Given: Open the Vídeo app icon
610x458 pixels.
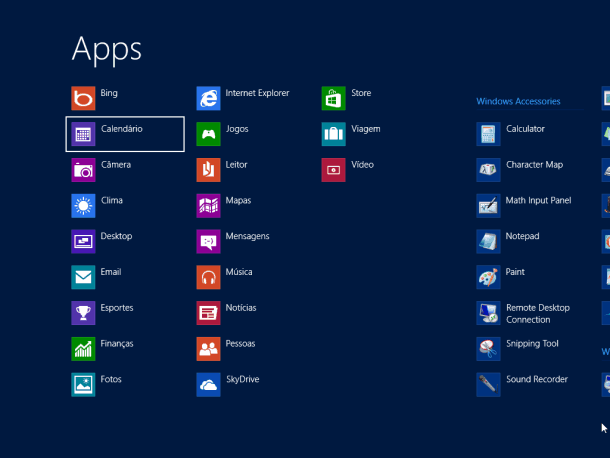Looking at the screenshot, I should (x=333, y=170).
